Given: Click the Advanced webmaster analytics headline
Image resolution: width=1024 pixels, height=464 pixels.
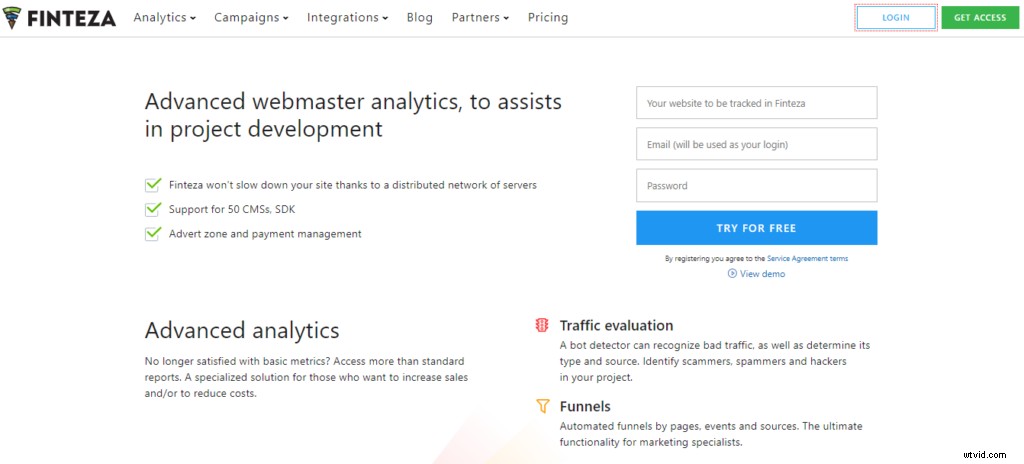Looking at the screenshot, I should pos(353,115).
